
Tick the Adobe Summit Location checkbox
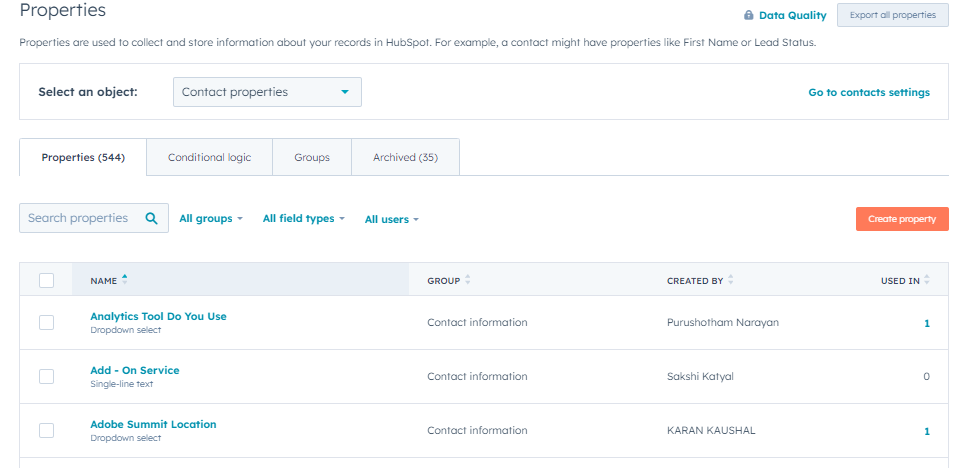pyautogui.click(x=46, y=430)
